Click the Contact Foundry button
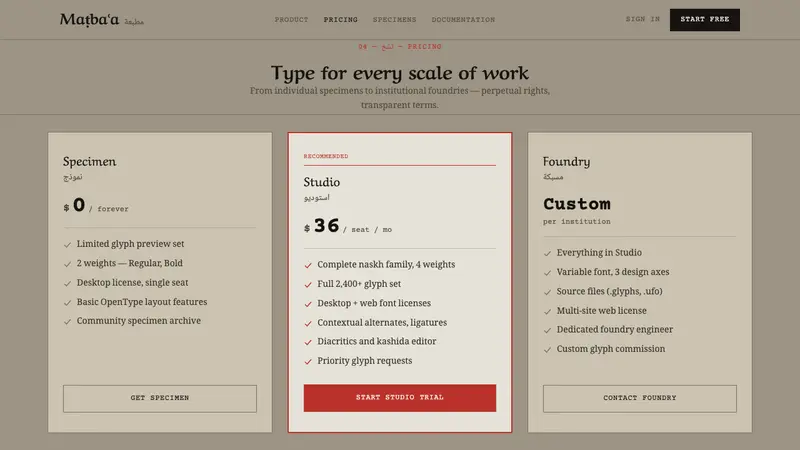The image size is (800, 450). 639,398
